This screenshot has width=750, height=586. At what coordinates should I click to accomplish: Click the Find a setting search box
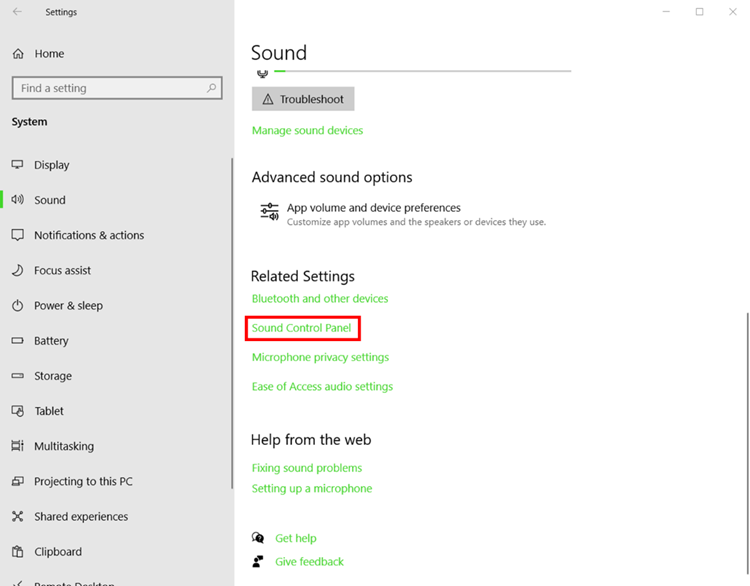click(117, 88)
